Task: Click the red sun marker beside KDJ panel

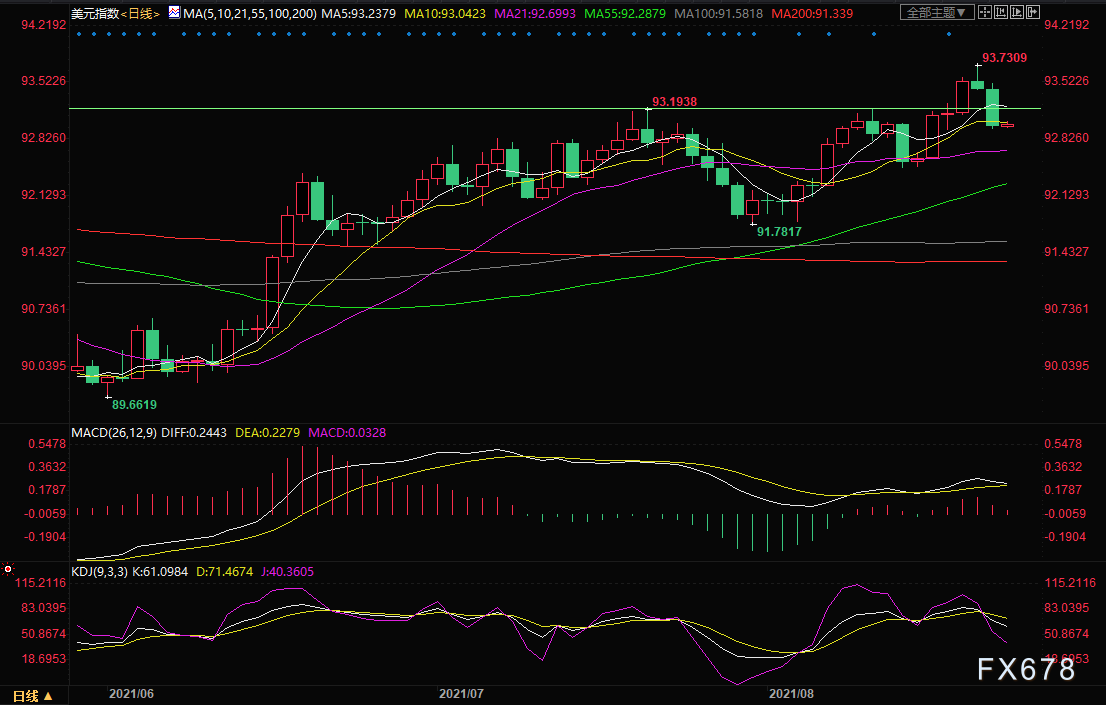Action: point(8,569)
